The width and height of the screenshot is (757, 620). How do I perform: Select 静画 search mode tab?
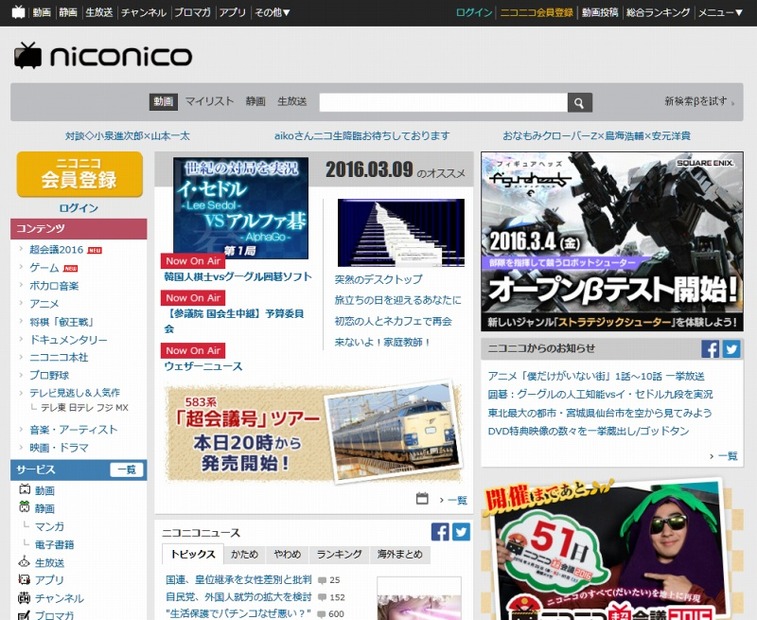255,101
